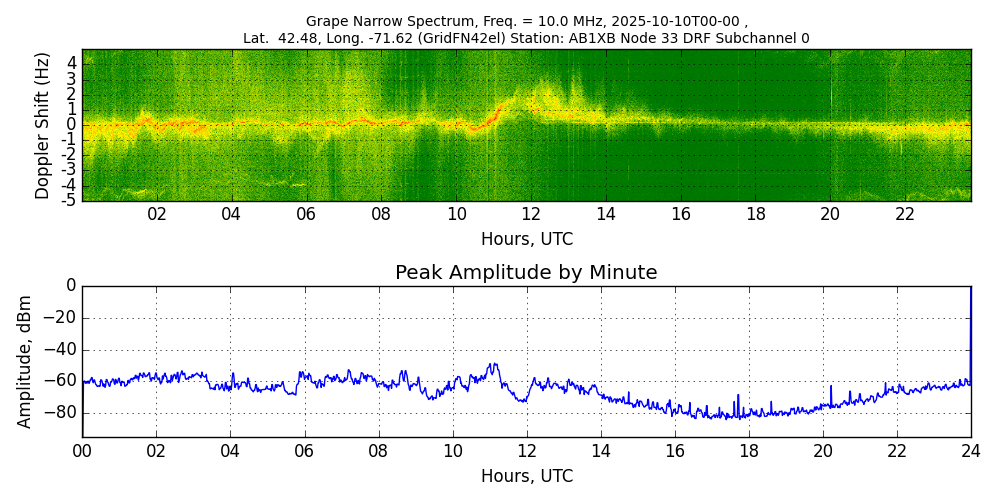Click hour 12 tick on spectrogram axis
This screenshot has width=1000, height=500.
530,214
